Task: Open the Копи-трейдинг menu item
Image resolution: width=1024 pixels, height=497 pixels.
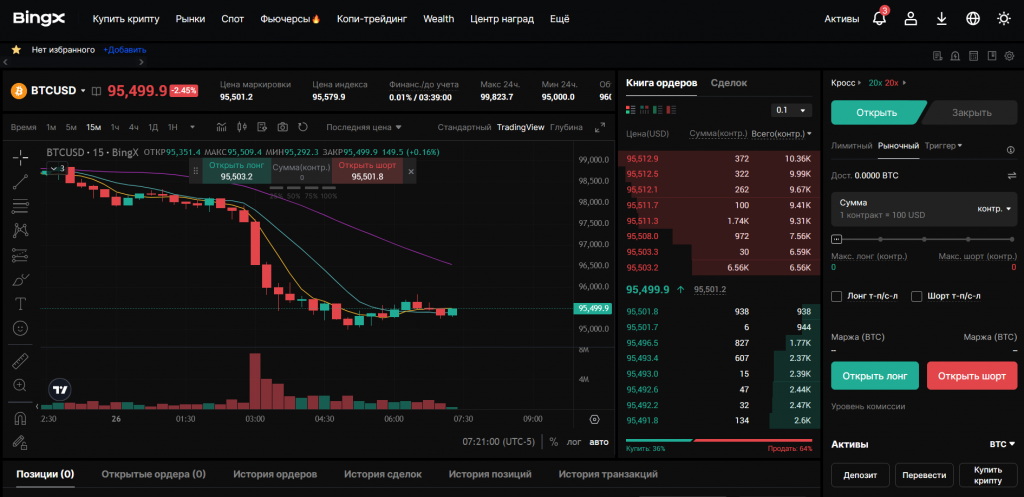Action: [372, 19]
